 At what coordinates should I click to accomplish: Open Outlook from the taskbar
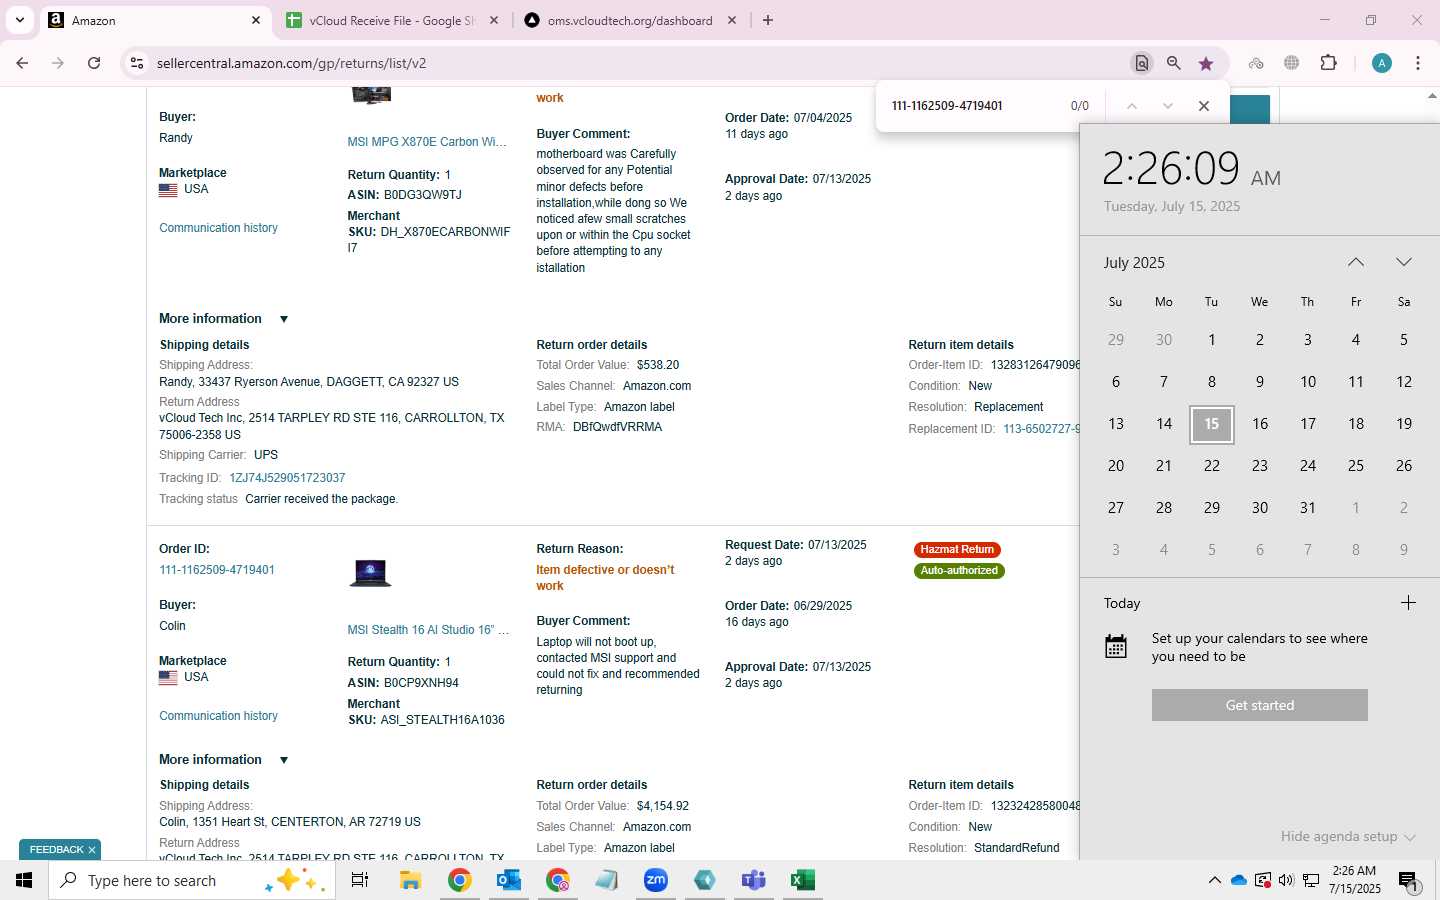pos(509,880)
